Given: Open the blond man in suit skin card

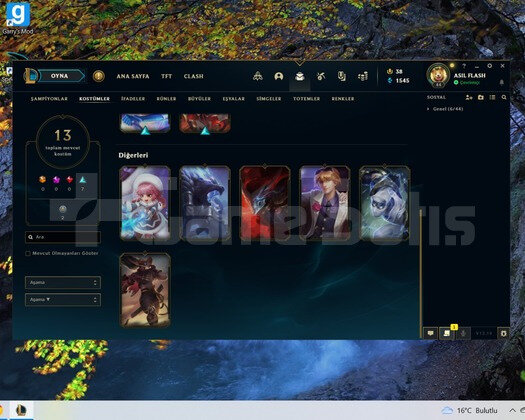Looking at the screenshot, I should (x=325, y=203).
